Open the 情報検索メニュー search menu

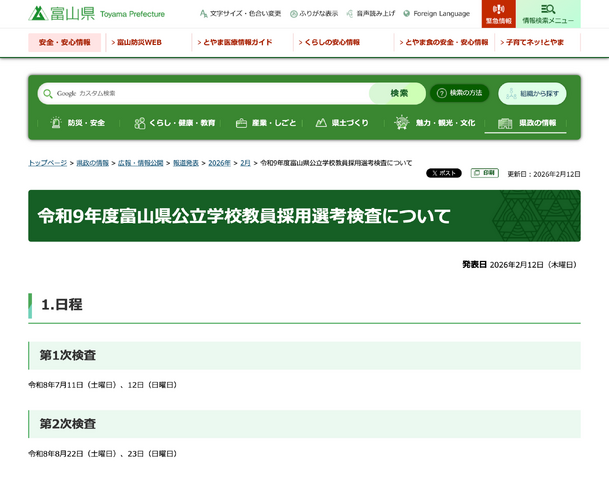548,14
